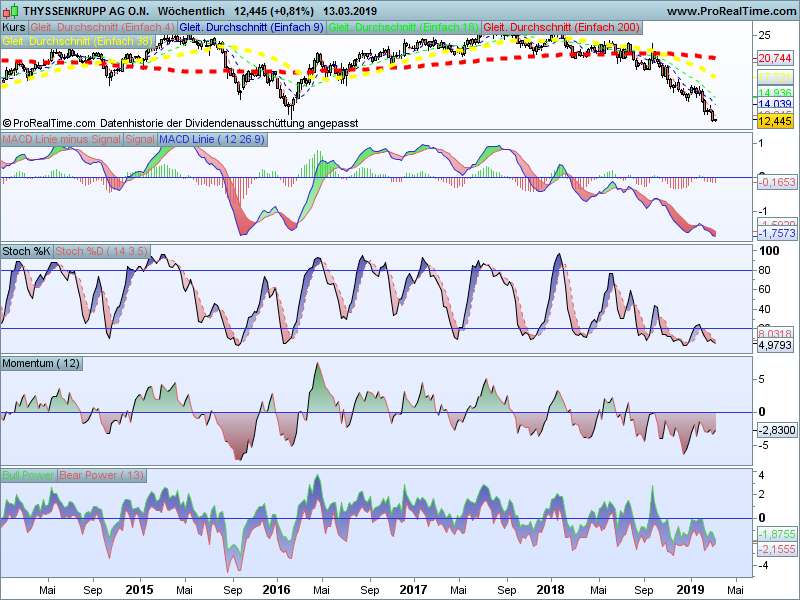
Task: Click the 12,445 (+0,81%) quote text
Action: coord(274,11)
